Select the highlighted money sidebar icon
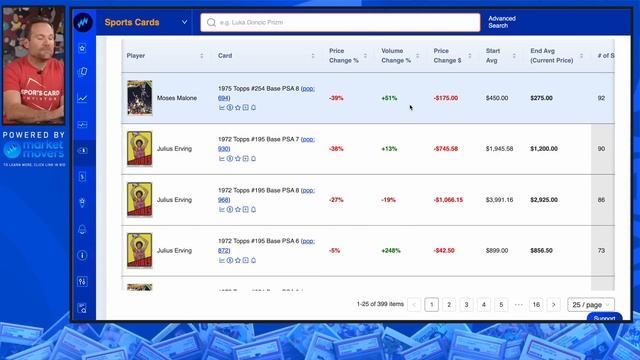This screenshot has height=360, width=640. point(82,151)
